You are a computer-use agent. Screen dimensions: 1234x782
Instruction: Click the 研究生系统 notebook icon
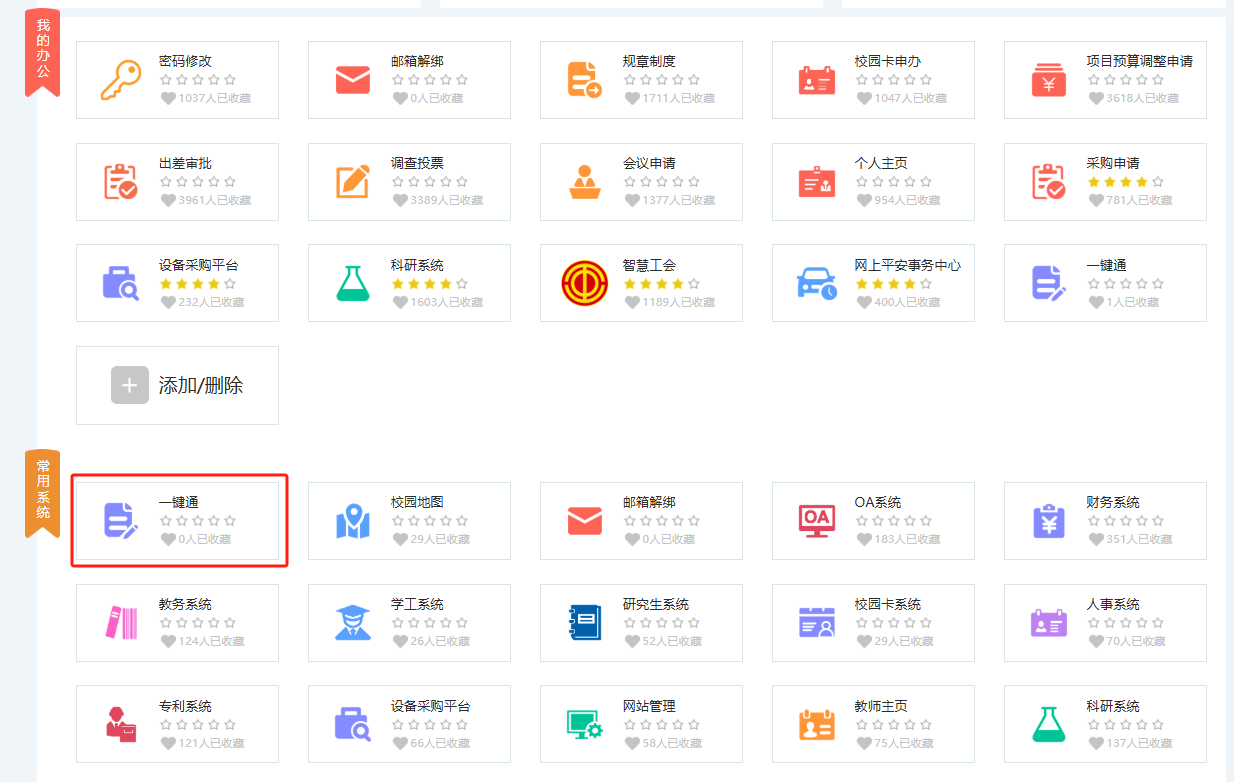585,622
